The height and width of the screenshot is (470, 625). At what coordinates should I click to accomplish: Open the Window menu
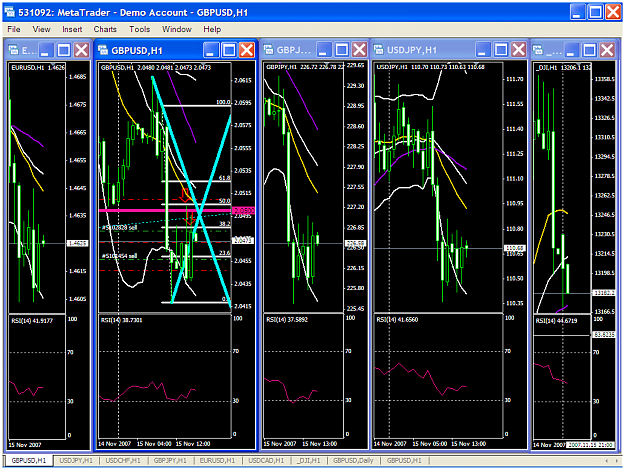[177, 29]
